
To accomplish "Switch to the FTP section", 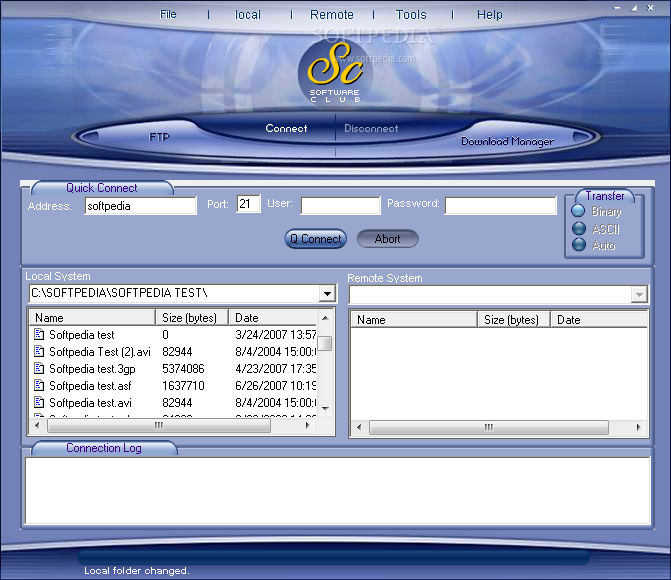I will click(159, 137).
